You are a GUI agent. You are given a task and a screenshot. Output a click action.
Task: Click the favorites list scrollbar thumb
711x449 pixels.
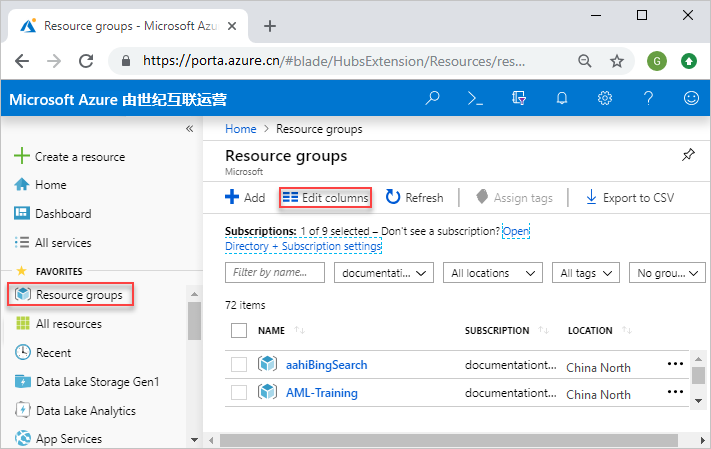[194, 321]
